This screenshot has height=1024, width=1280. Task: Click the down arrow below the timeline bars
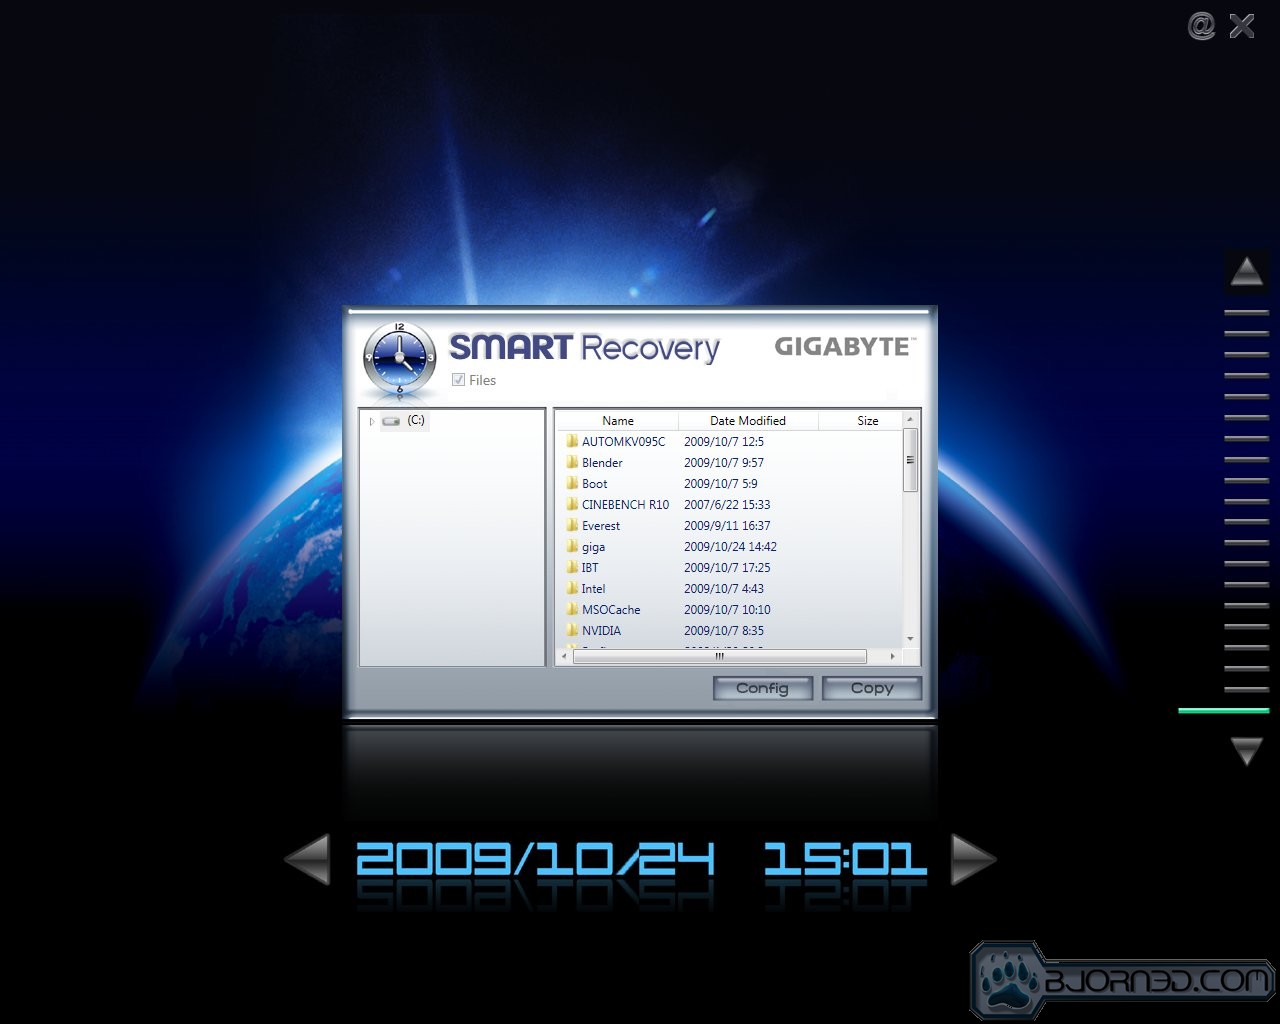pos(1247,751)
